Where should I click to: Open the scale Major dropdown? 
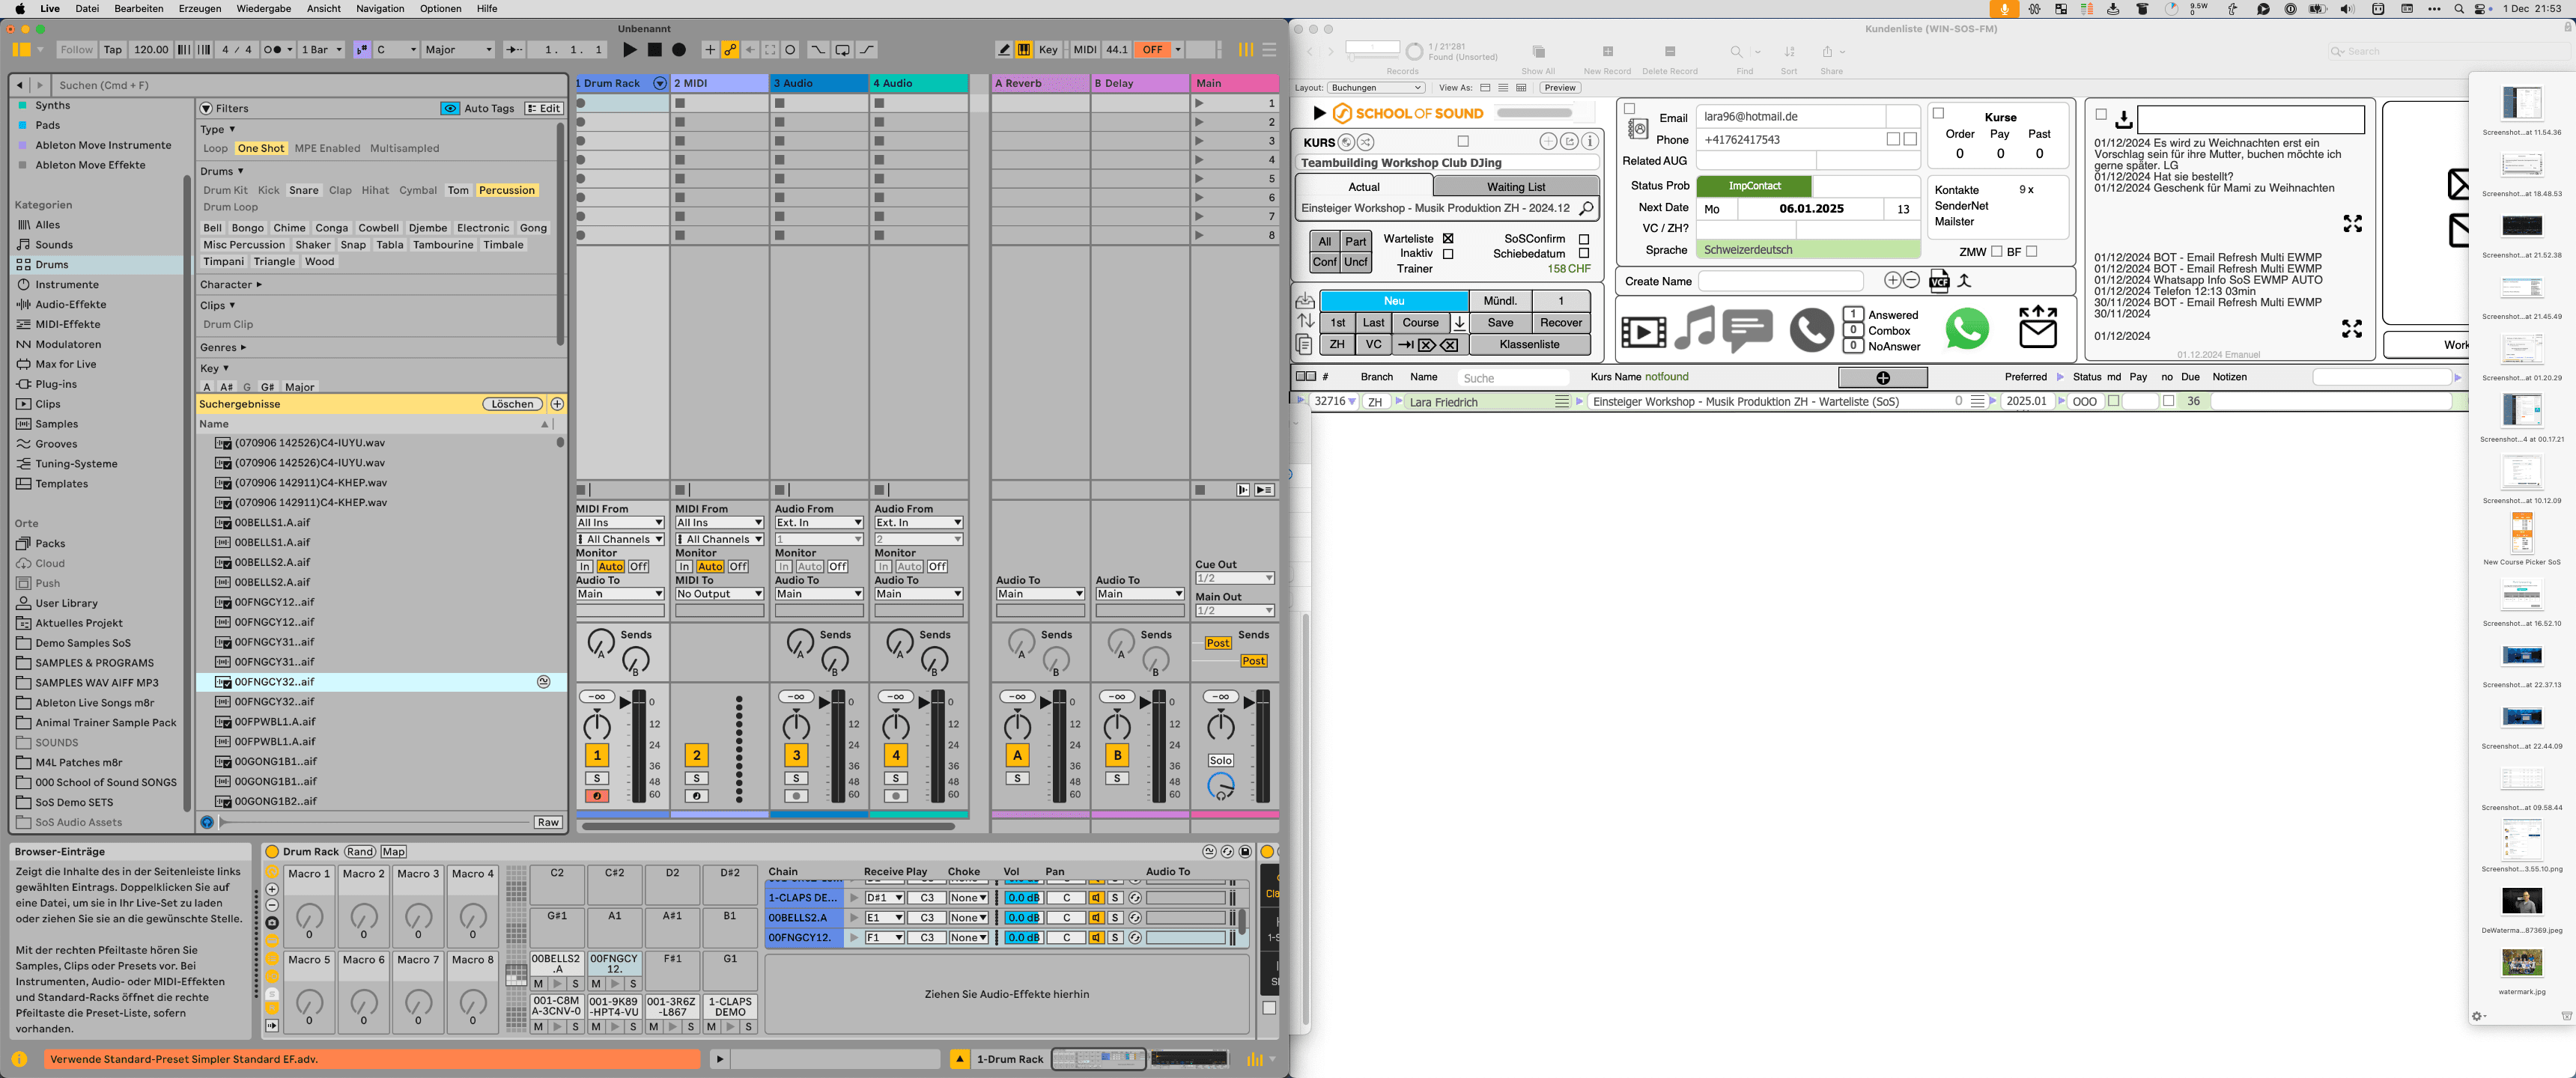459,49
